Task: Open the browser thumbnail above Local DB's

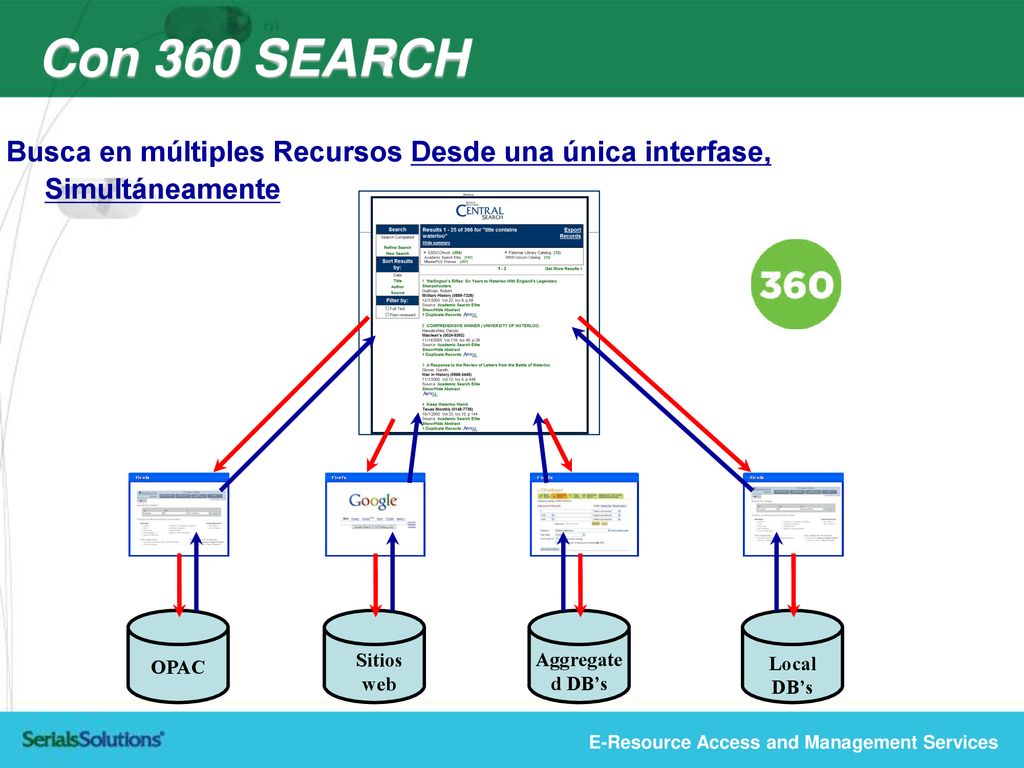Action: pos(793,515)
